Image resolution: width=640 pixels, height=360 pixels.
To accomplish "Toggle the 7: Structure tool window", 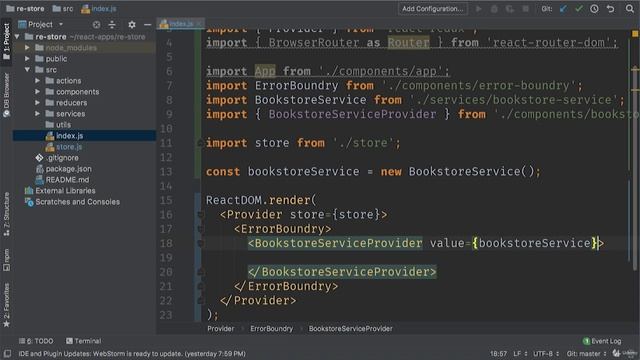I will 7,215.
